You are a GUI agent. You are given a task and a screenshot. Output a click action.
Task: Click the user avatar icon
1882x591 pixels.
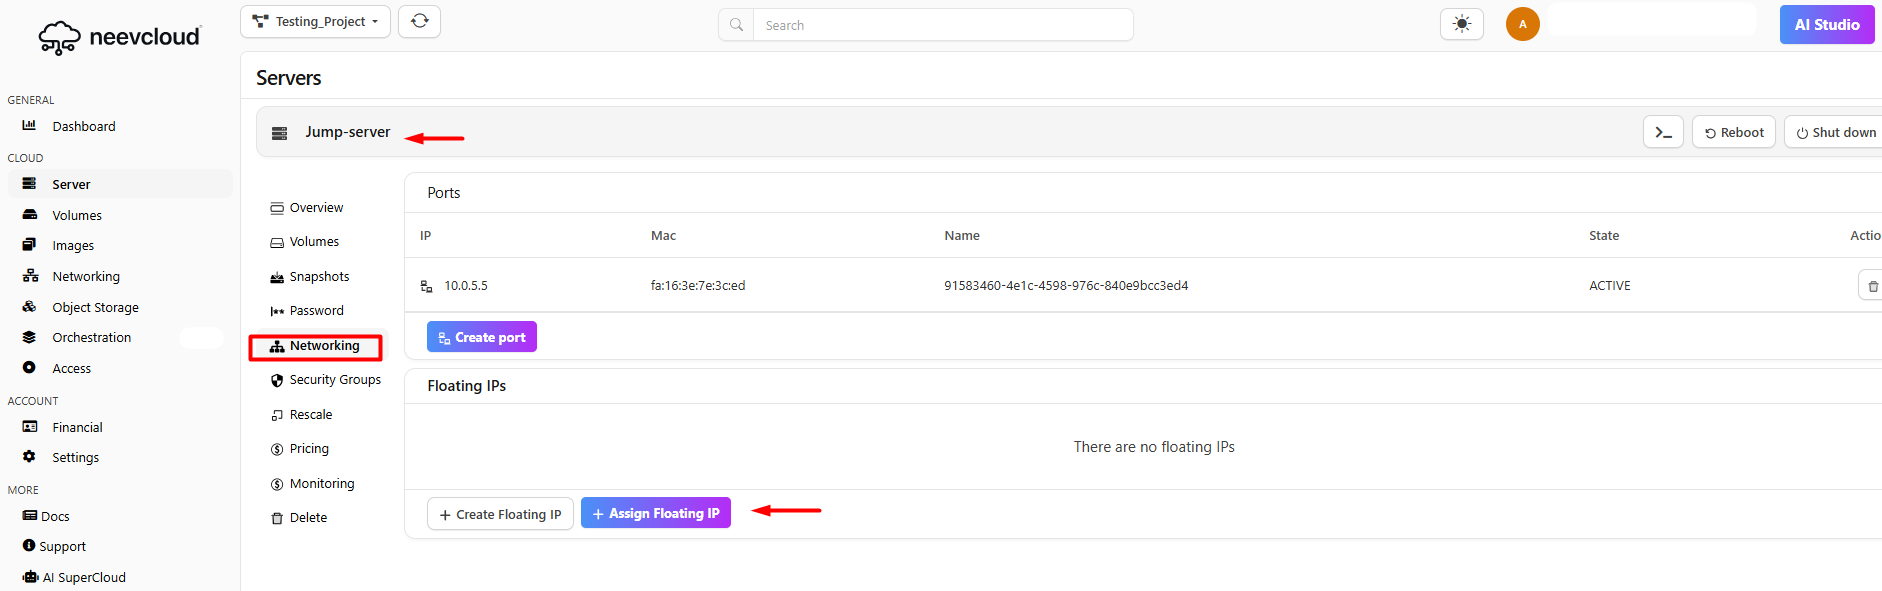[1522, 24]
